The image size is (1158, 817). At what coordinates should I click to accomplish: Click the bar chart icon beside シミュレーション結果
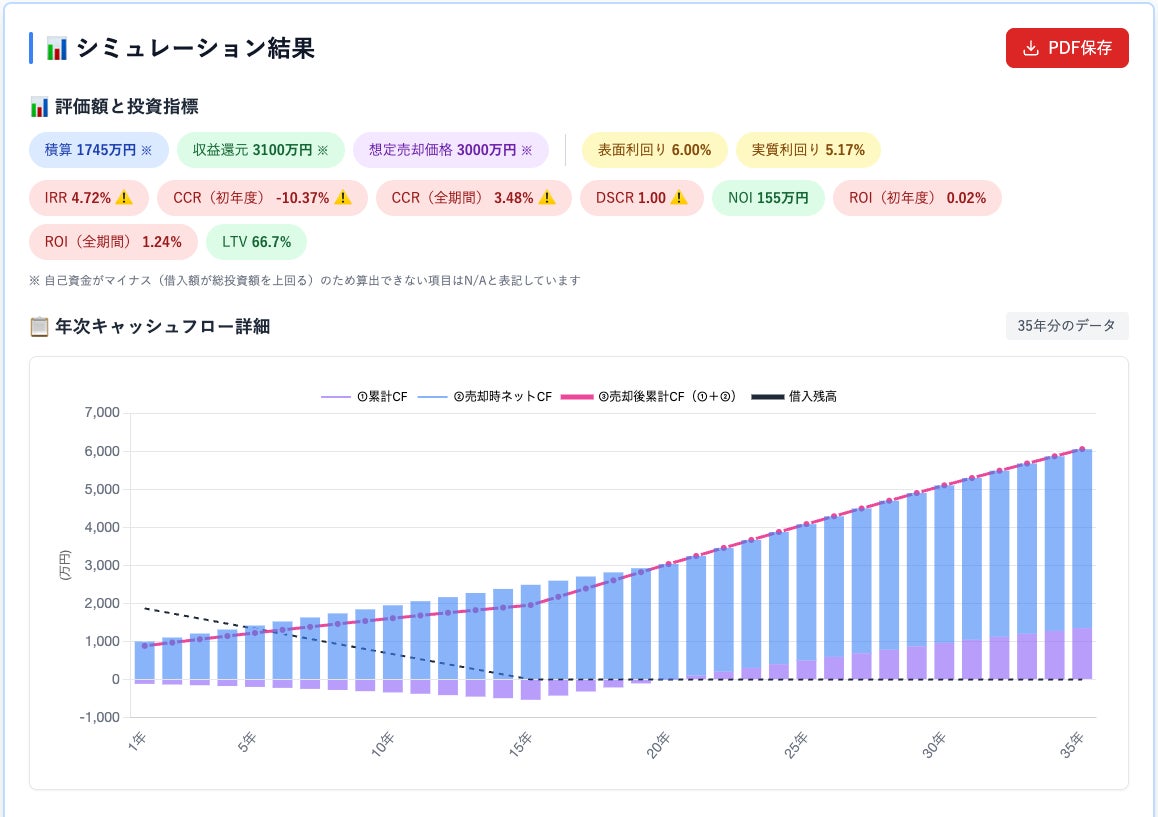[57, 49]
